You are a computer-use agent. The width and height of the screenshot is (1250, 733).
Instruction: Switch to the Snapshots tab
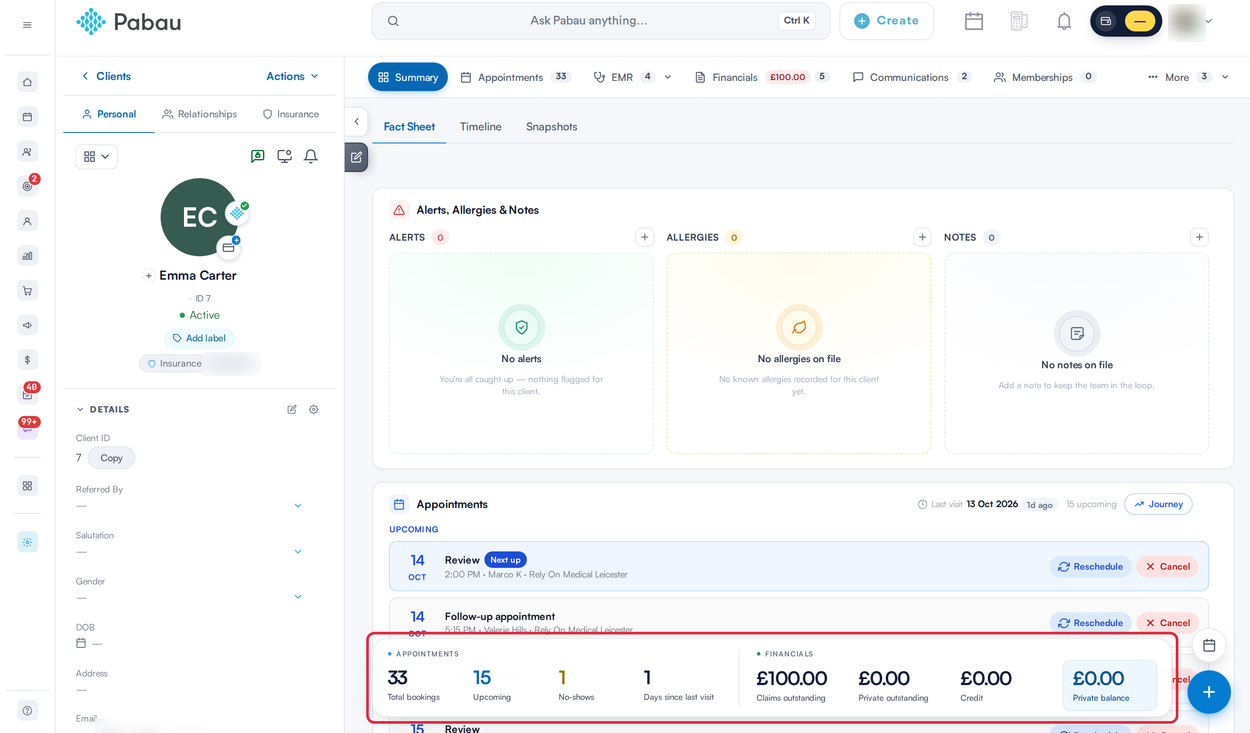[x=552, y=127]
